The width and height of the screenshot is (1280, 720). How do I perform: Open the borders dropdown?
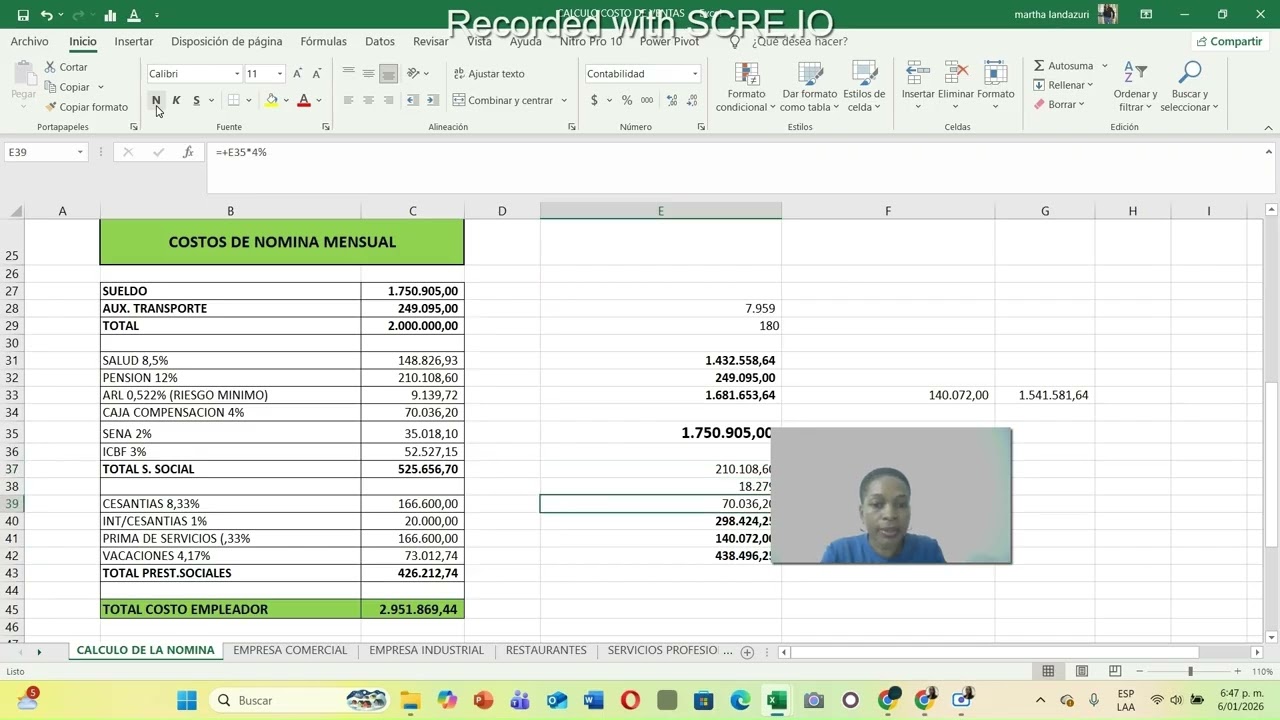point(247,100)
